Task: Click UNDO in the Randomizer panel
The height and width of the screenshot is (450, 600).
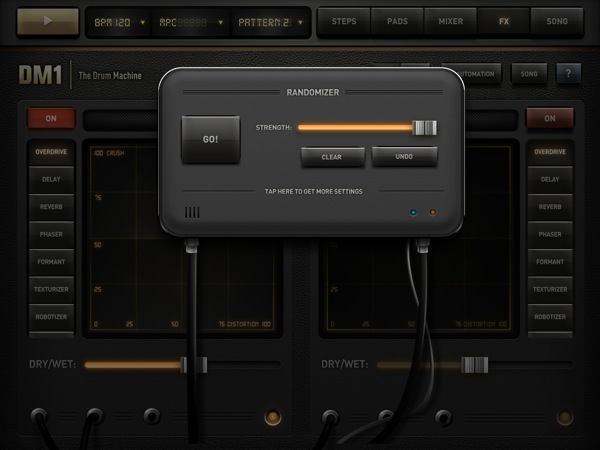Action: 404,157
